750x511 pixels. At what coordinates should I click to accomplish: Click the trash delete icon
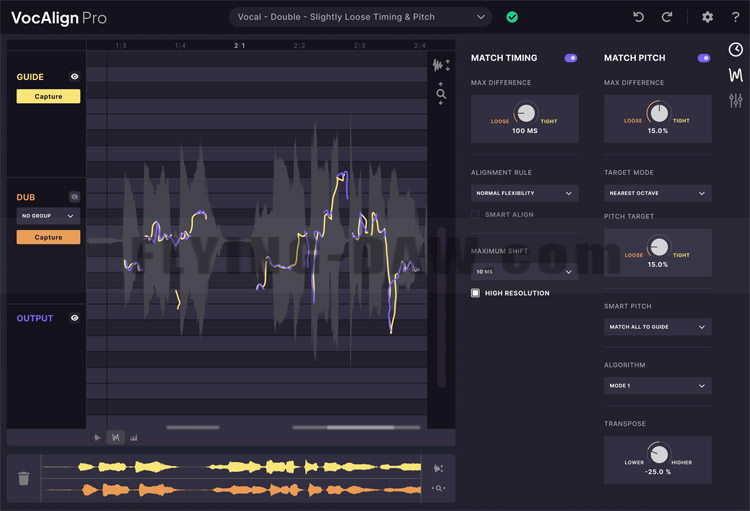pos(23,478)
